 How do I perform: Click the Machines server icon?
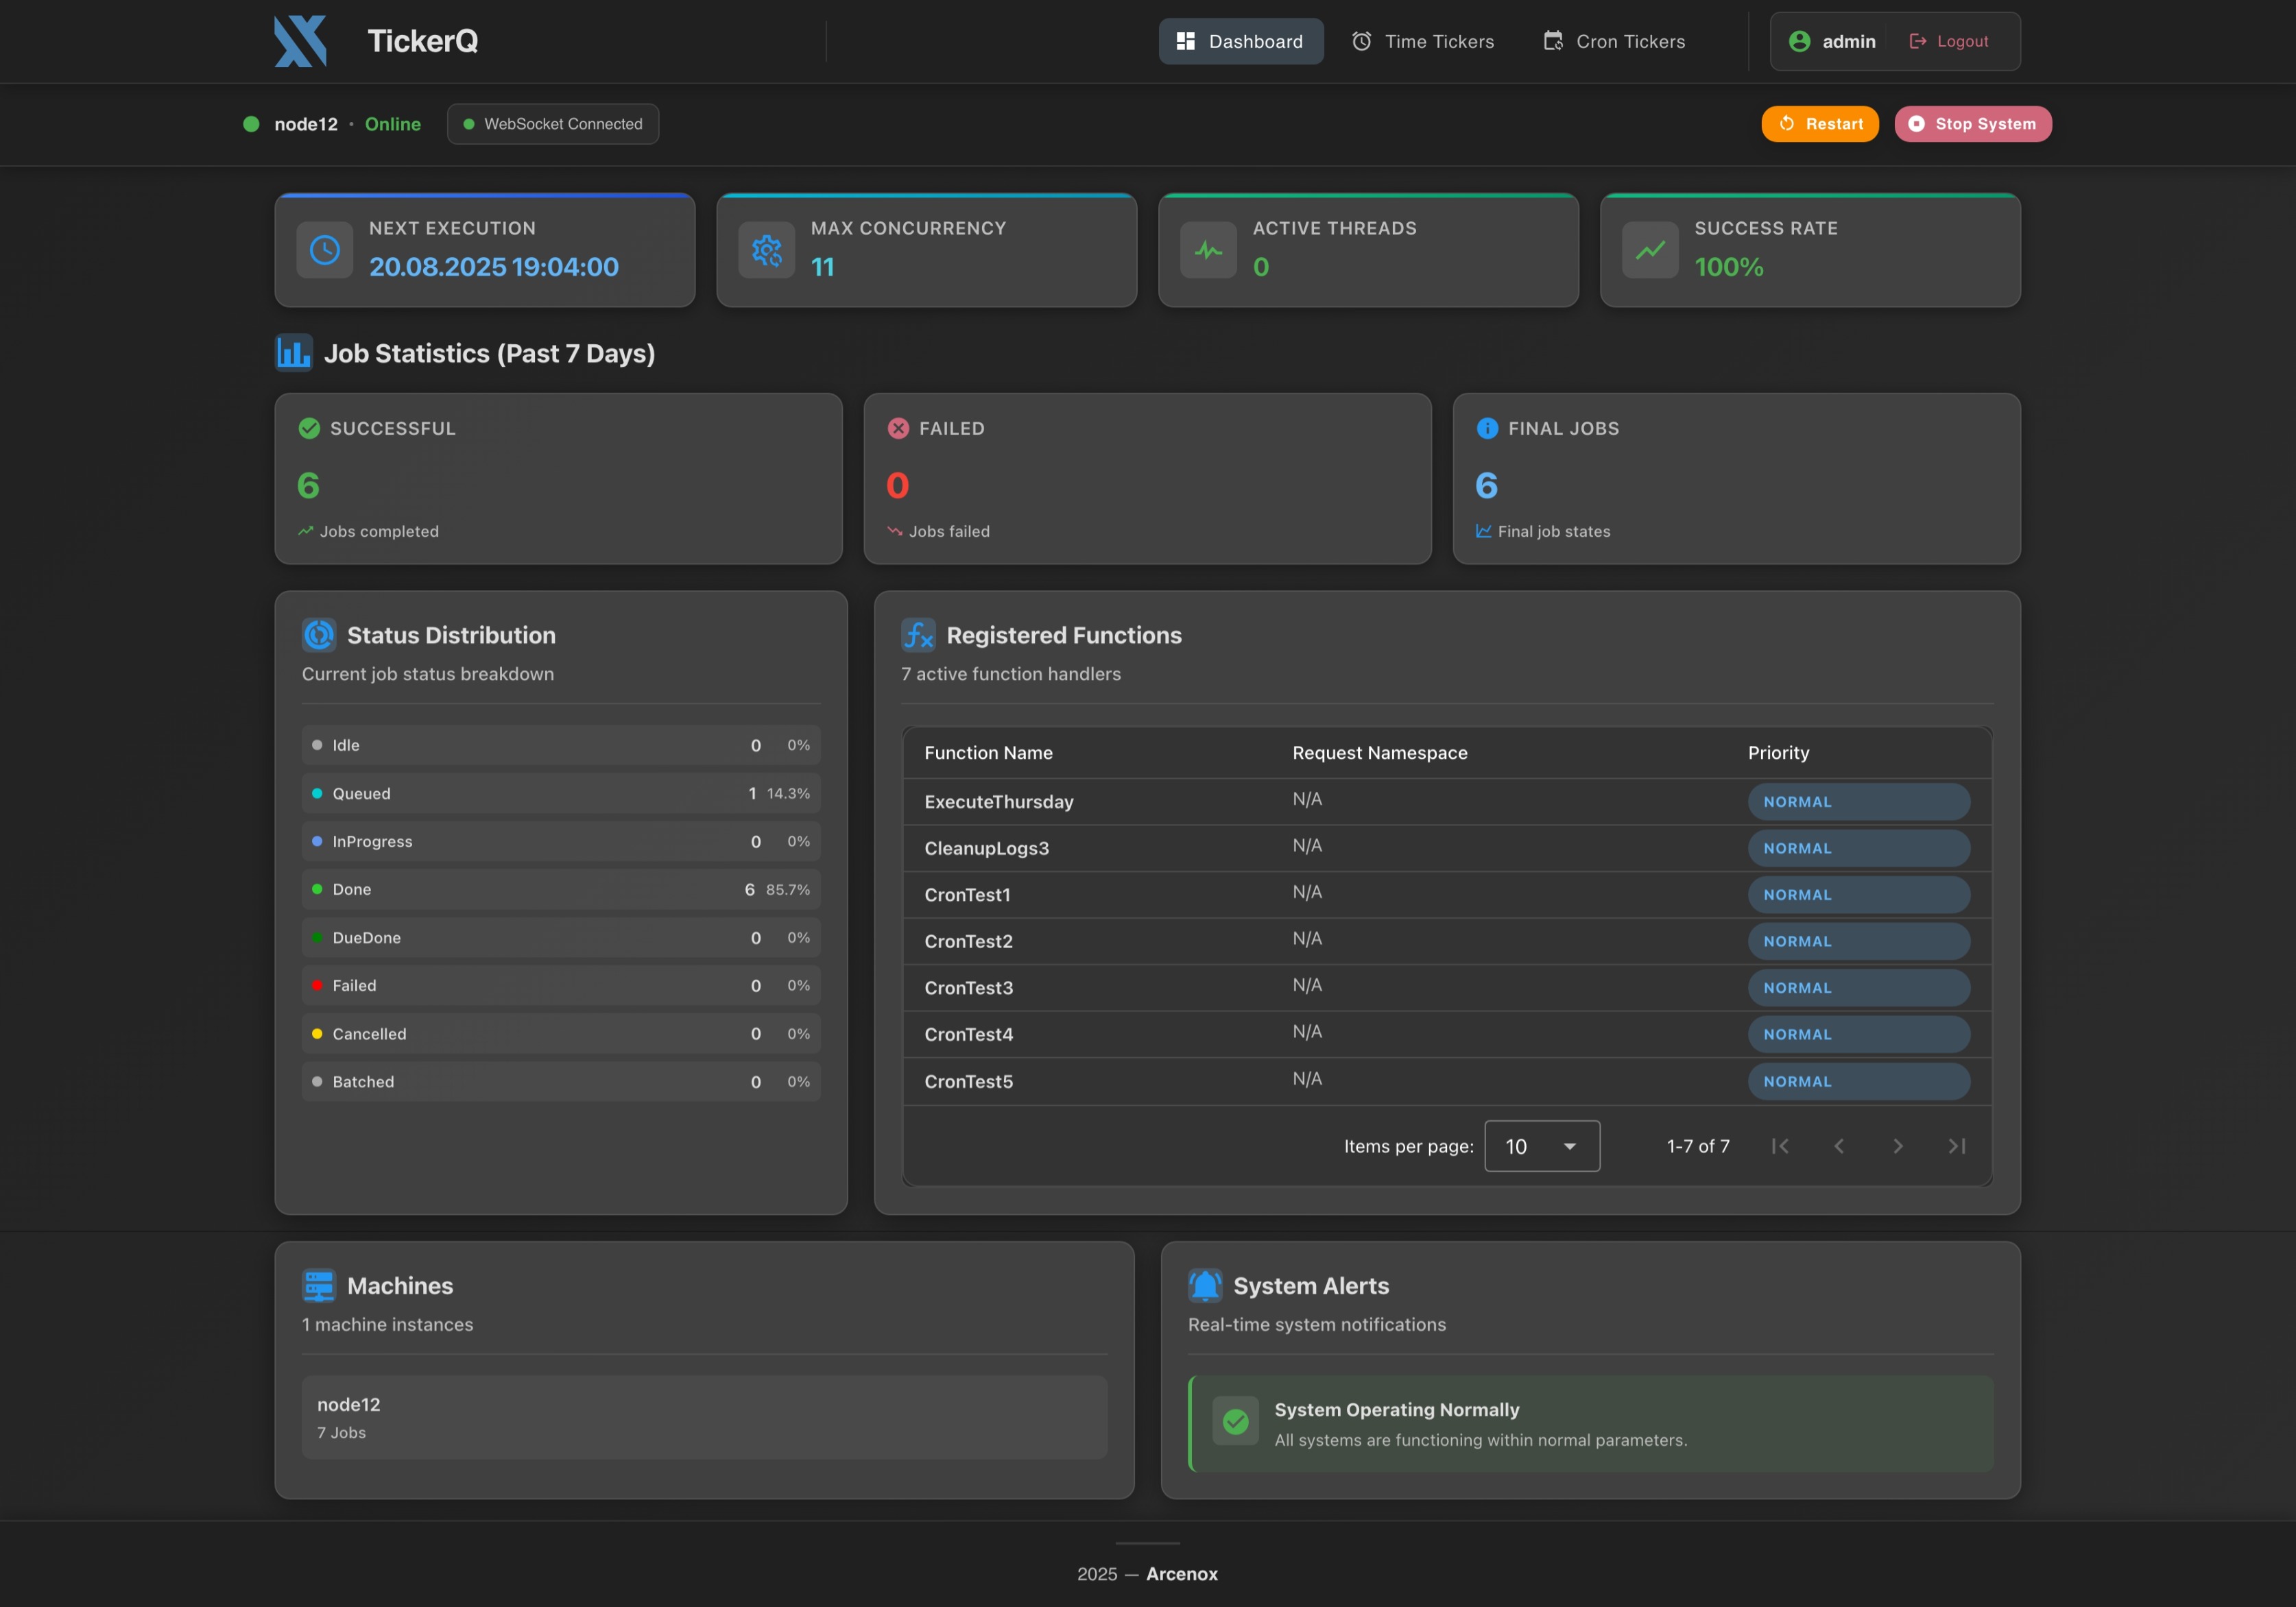[x=318, y=1286]
